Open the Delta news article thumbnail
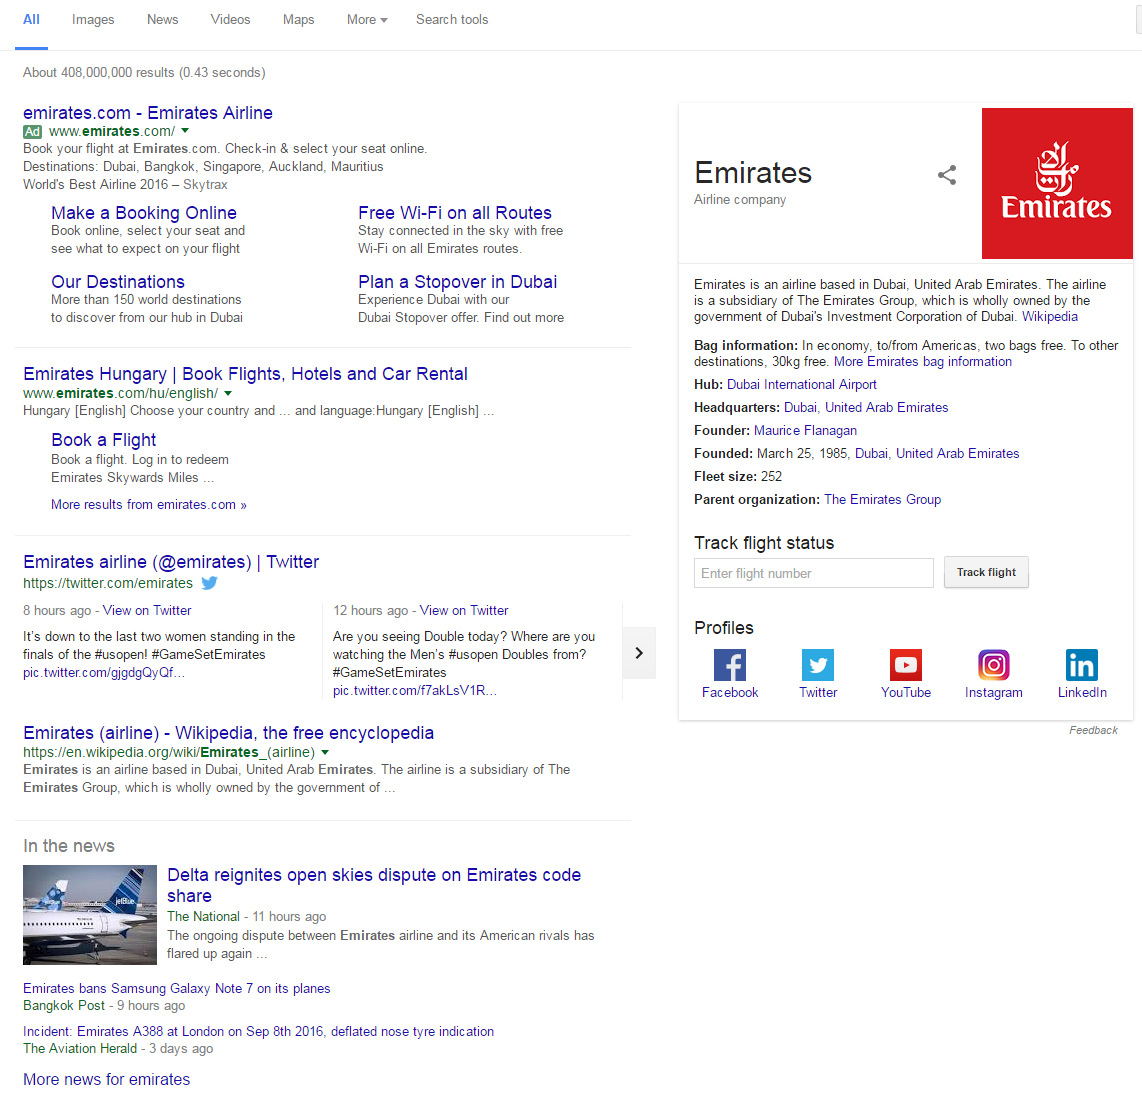The image size is (1142, 1095). (90, 915)
